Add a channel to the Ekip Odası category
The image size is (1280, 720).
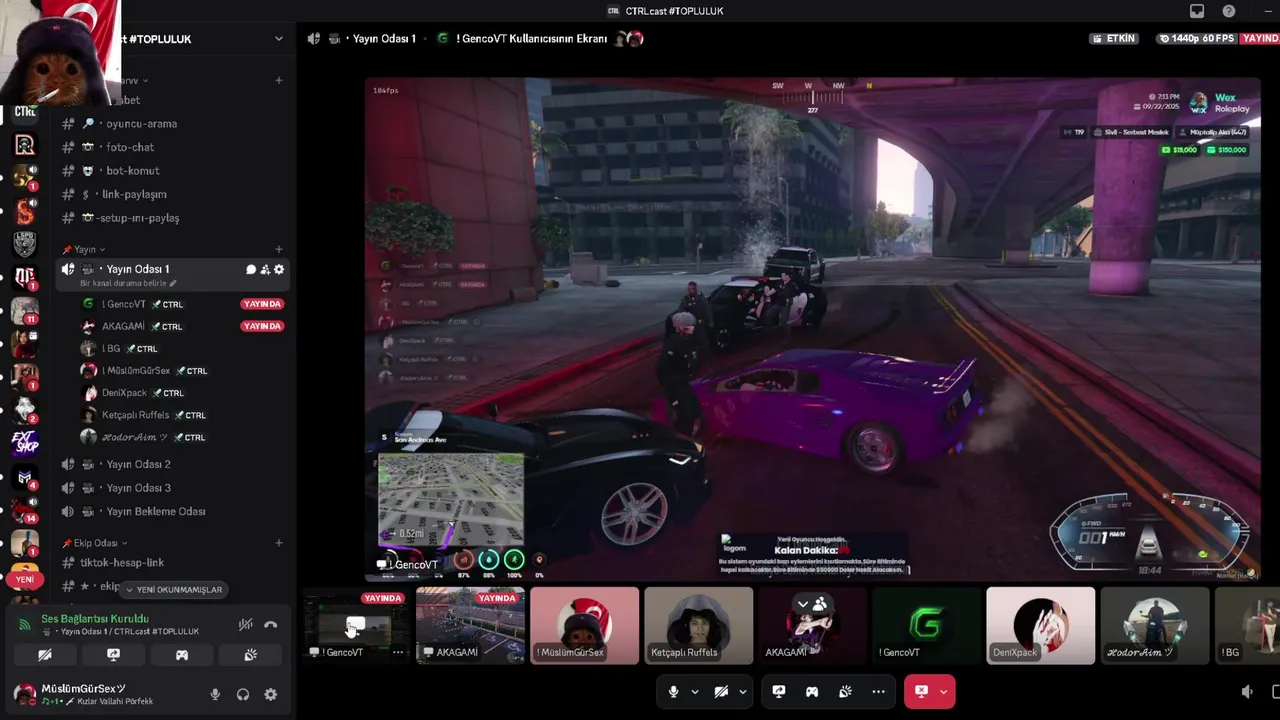(279, 543)
